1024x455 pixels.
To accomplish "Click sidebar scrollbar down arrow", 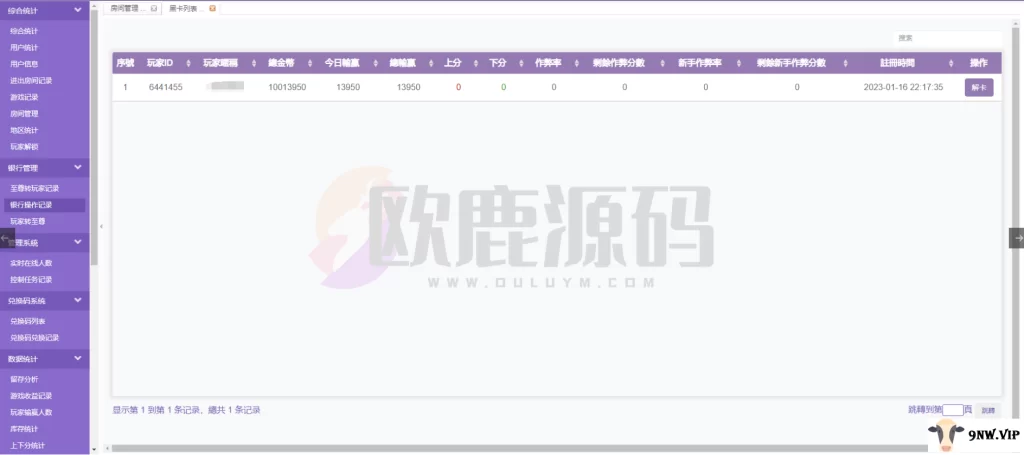I will pyautogui.click(x=94, y=449).
